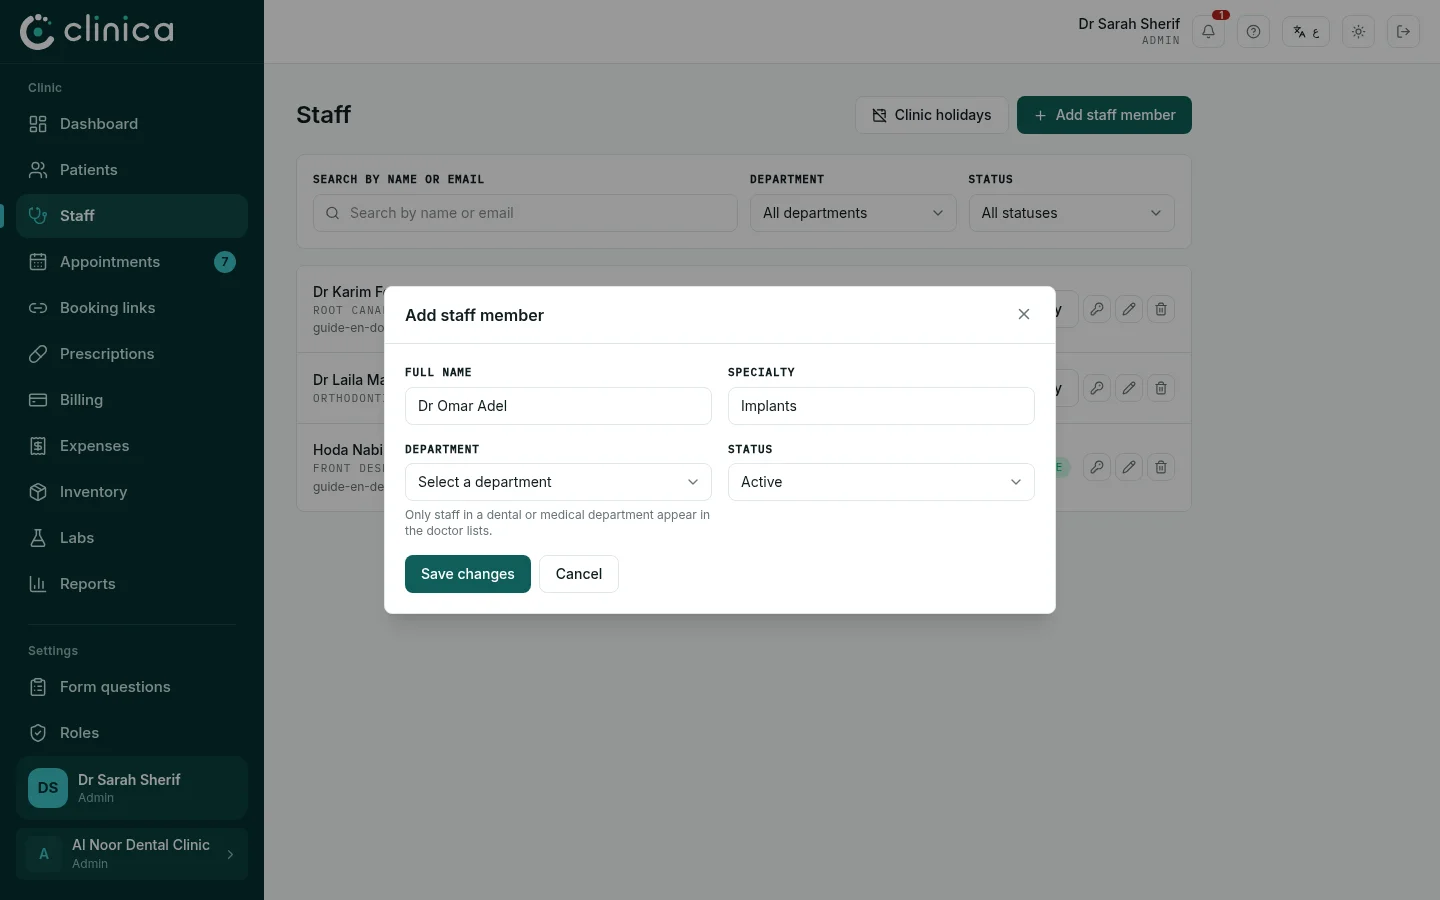1440x900 pixels.
Task: Click the Specialty field containing Implants
Action: click(x=881, y=406)
